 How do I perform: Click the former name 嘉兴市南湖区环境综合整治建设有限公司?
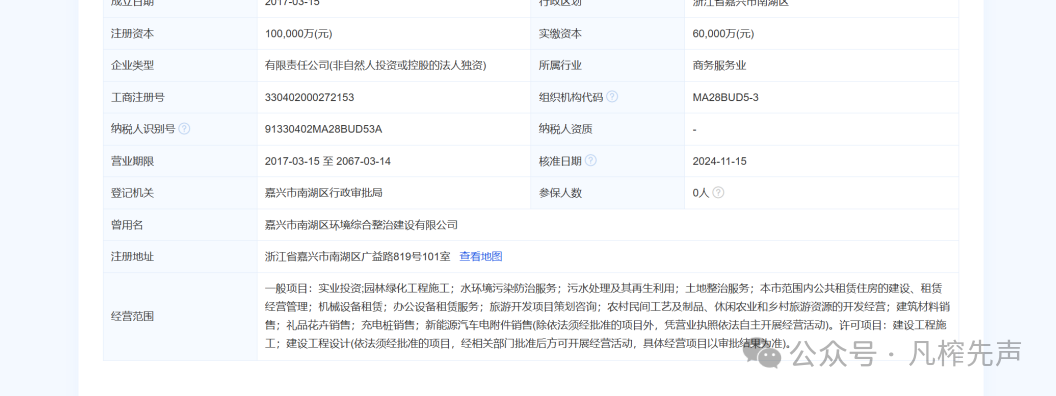coord(361,225)
